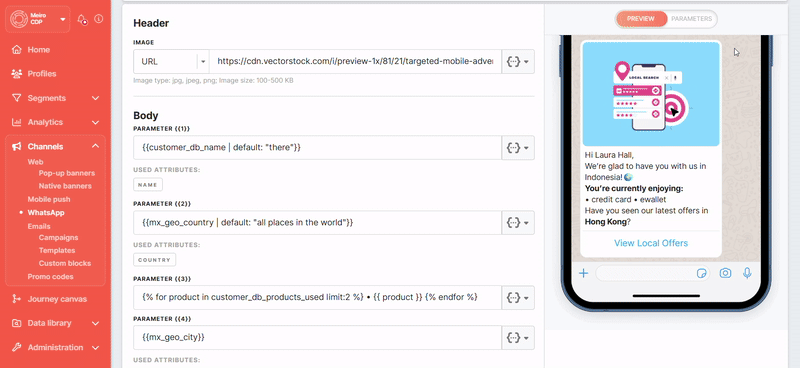800x368 pixels.
Task: Open the info circle icon
Action: point(98,19)
